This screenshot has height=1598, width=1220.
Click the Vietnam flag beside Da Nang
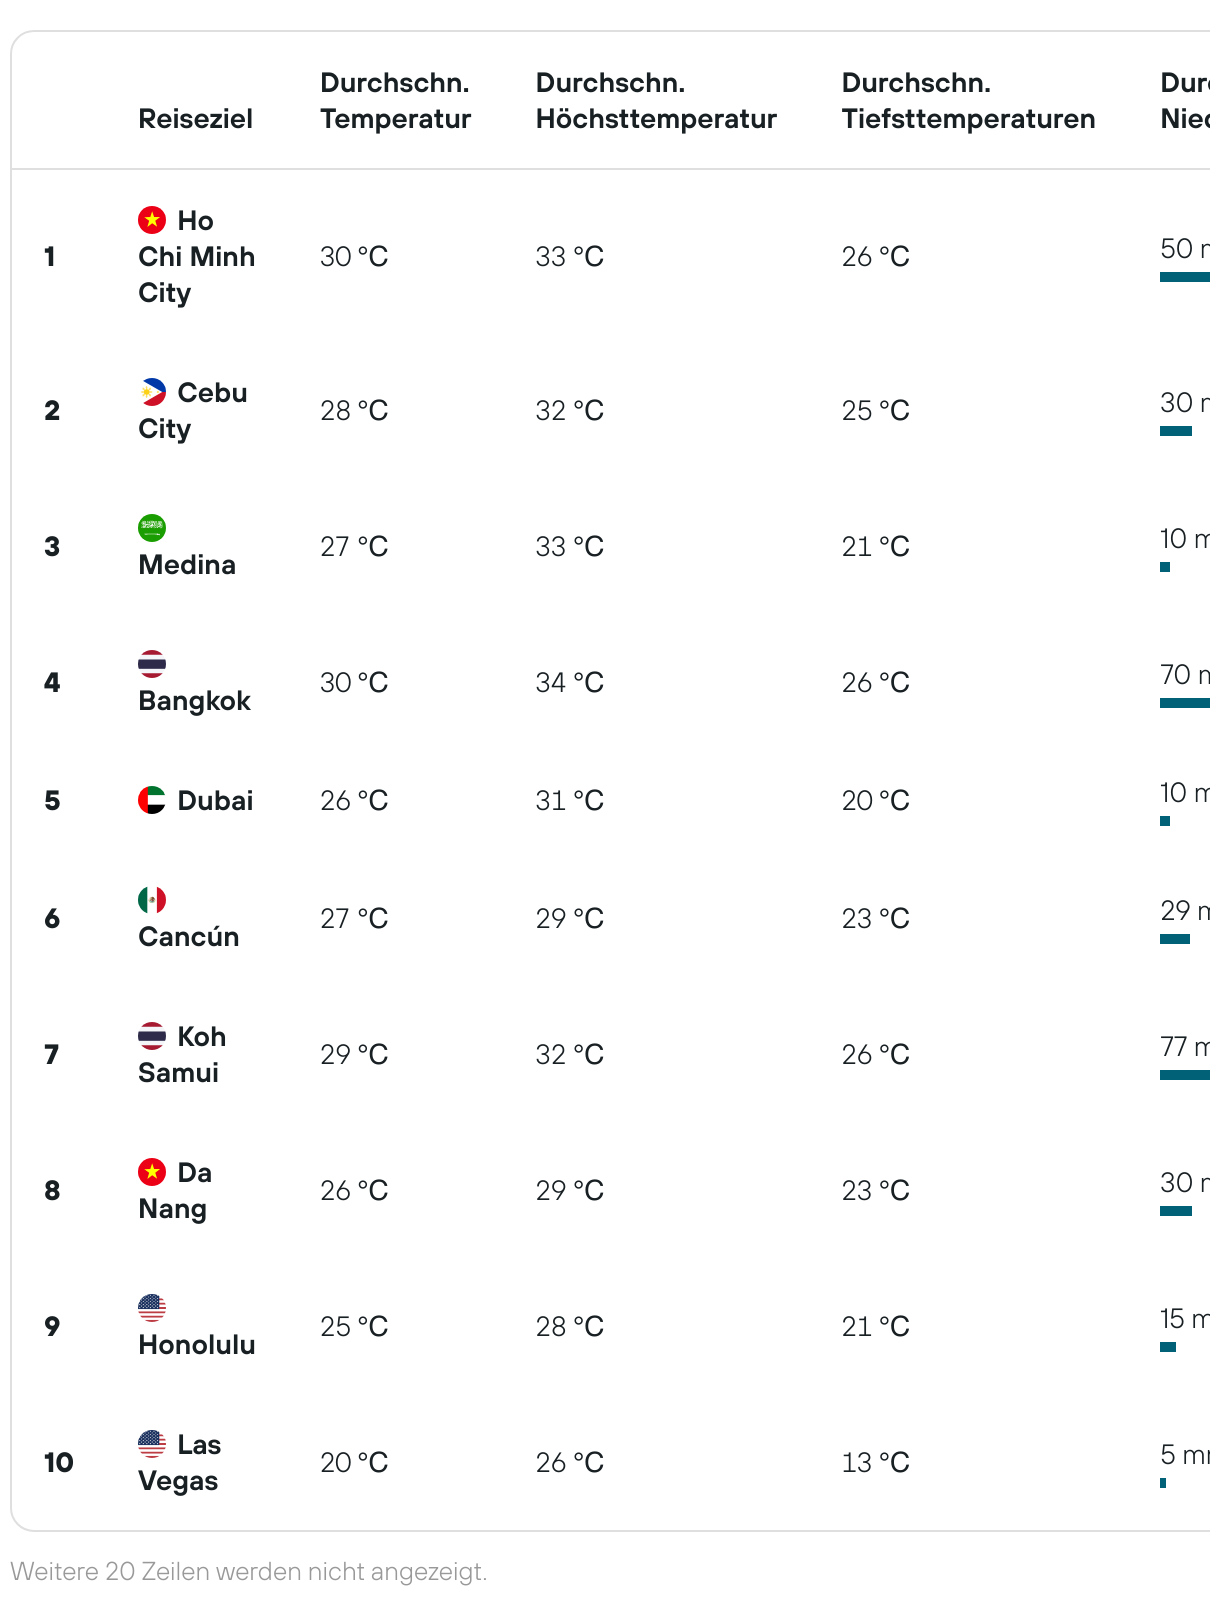coord(152,1171)
